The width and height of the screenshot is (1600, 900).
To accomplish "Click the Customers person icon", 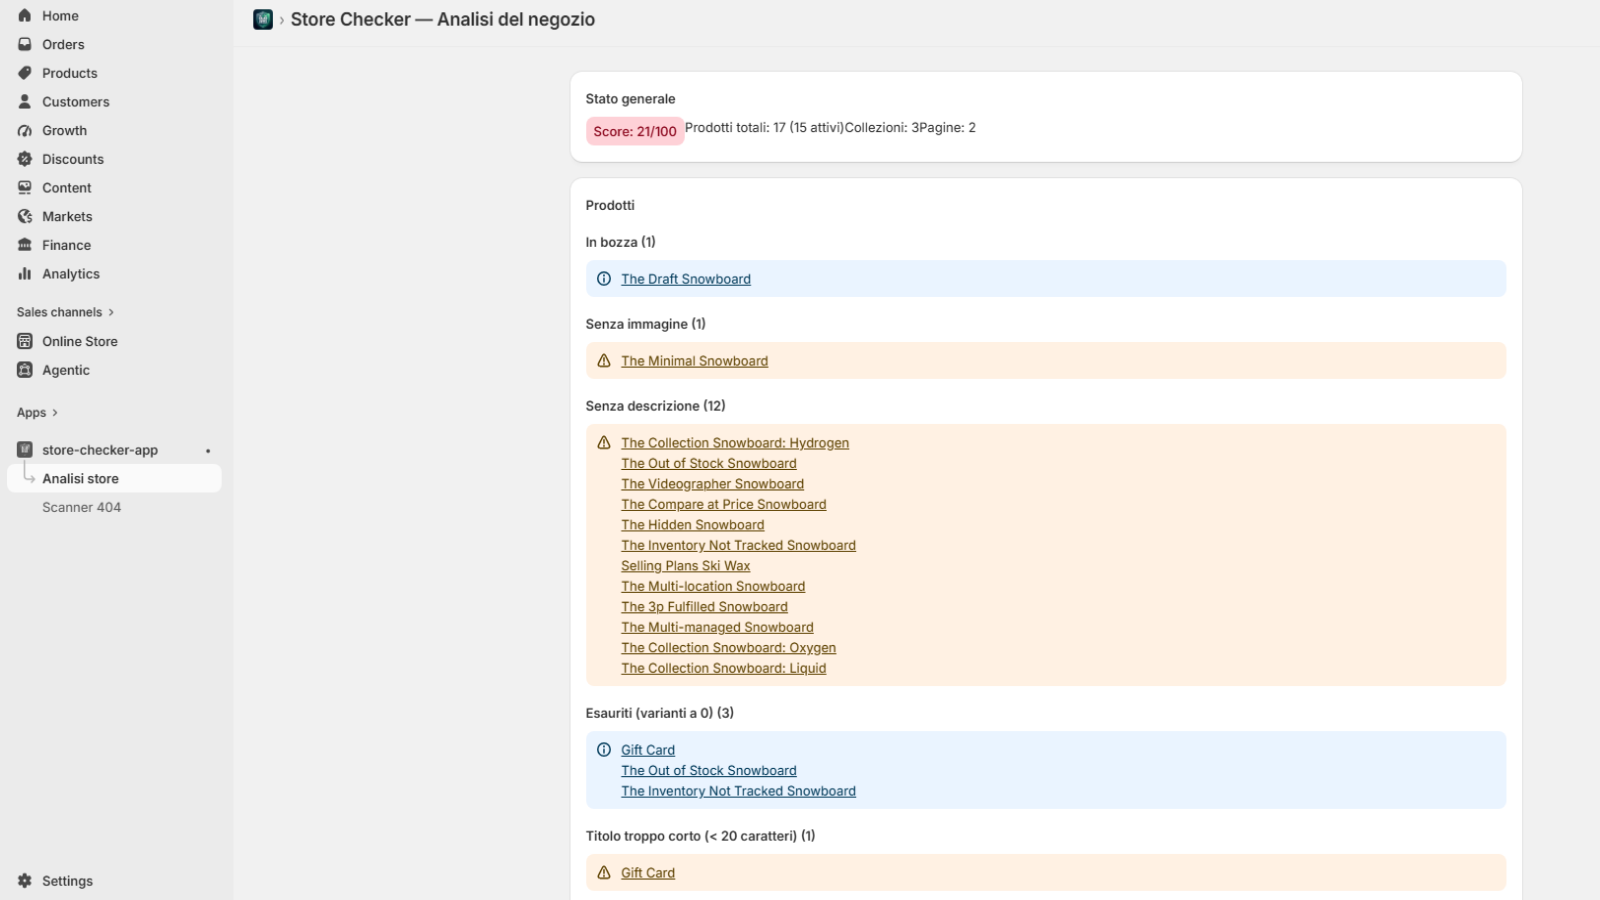I will click(25, 102).
